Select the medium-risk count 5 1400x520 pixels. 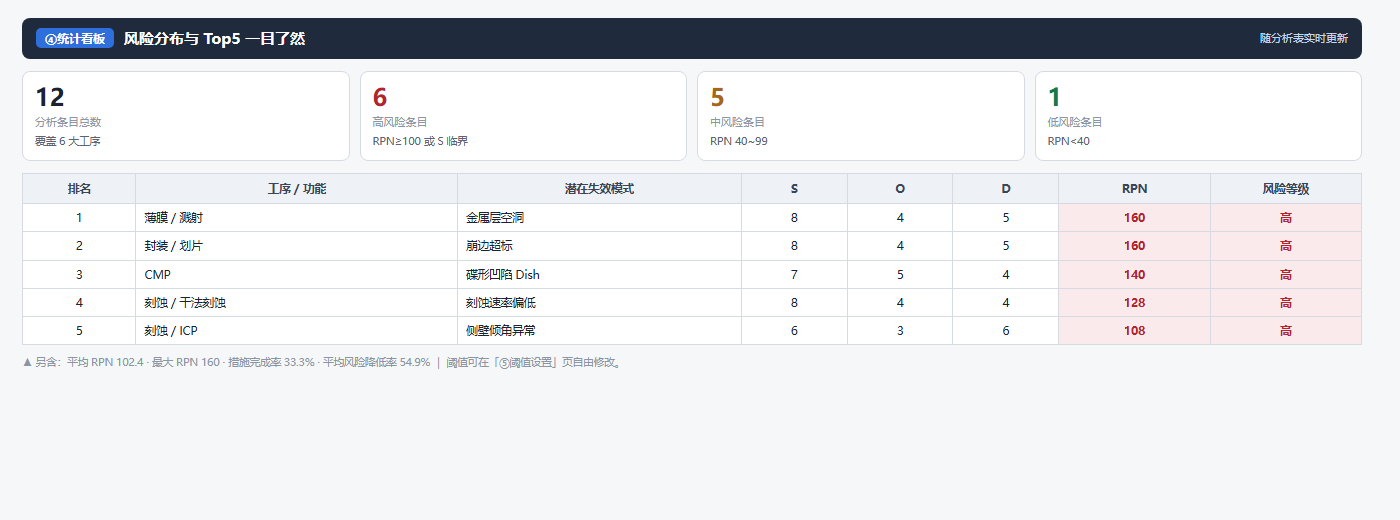click(717, 97)
